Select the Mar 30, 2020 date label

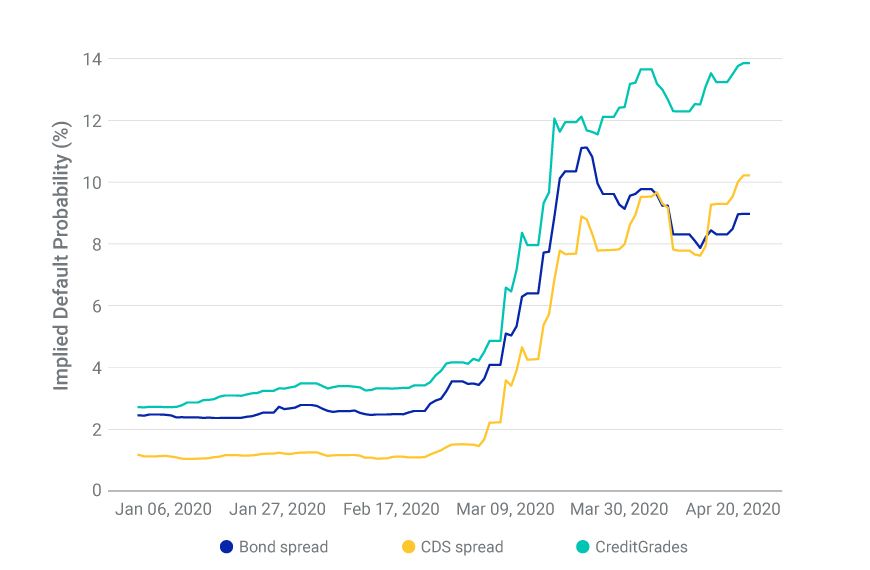617,509
